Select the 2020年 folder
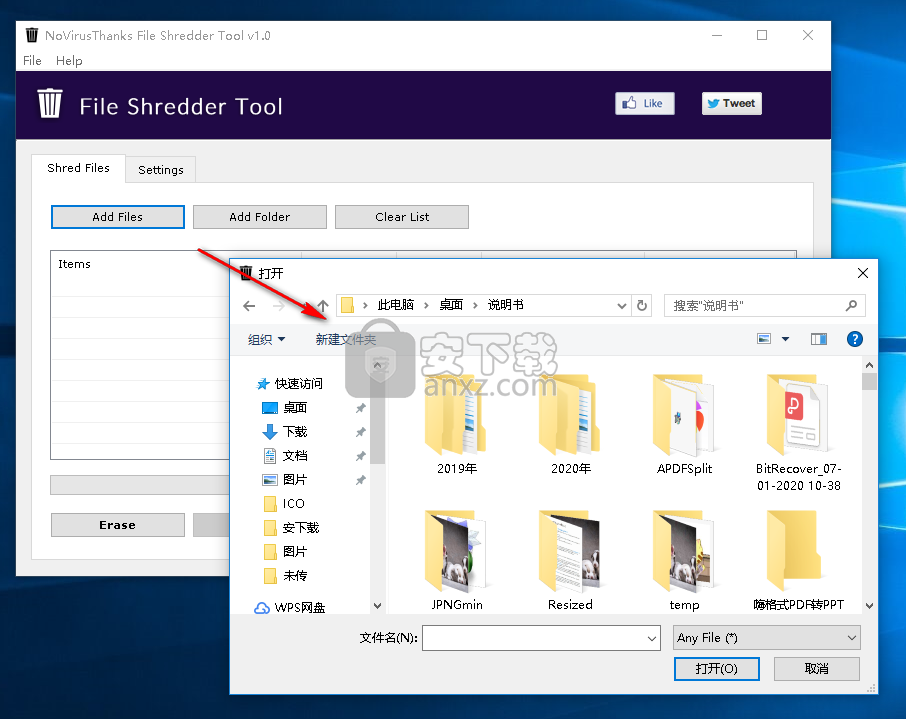Image resolution: width=906 pixels, height=719 pixels. (570, 425)
